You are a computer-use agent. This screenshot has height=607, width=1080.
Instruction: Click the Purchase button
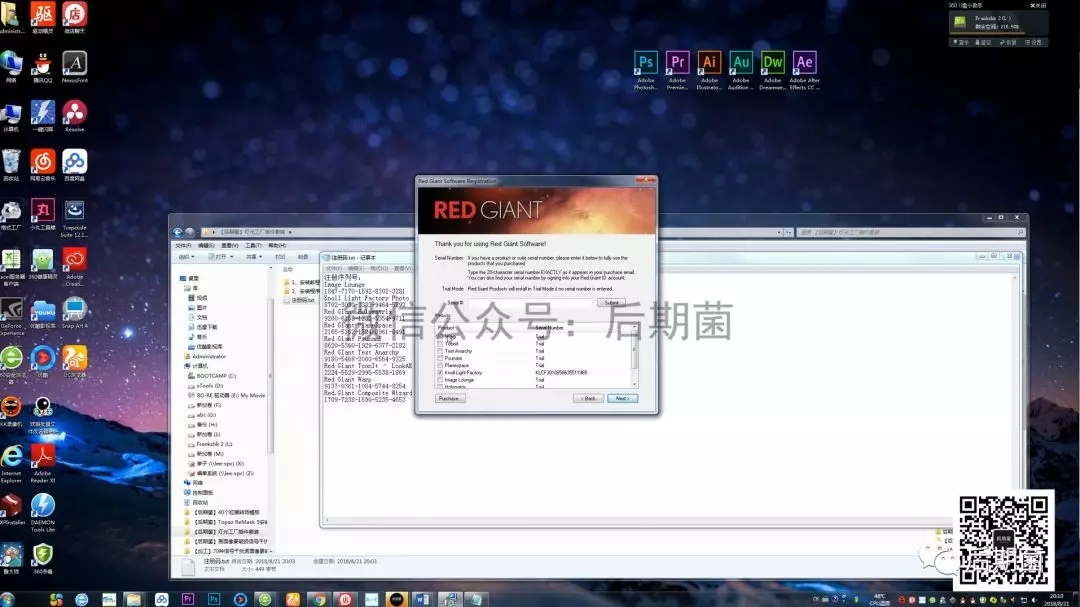[x=450, y=398]
